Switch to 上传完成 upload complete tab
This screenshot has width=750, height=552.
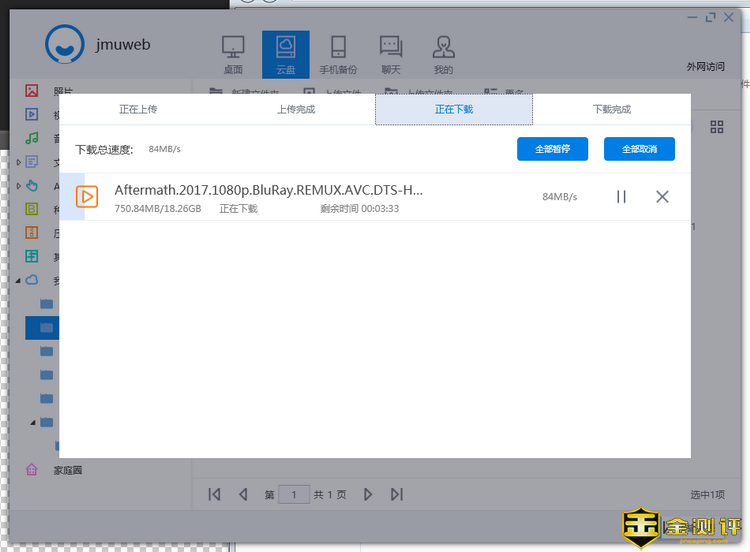pyautogui.click(x=296, y=109)
